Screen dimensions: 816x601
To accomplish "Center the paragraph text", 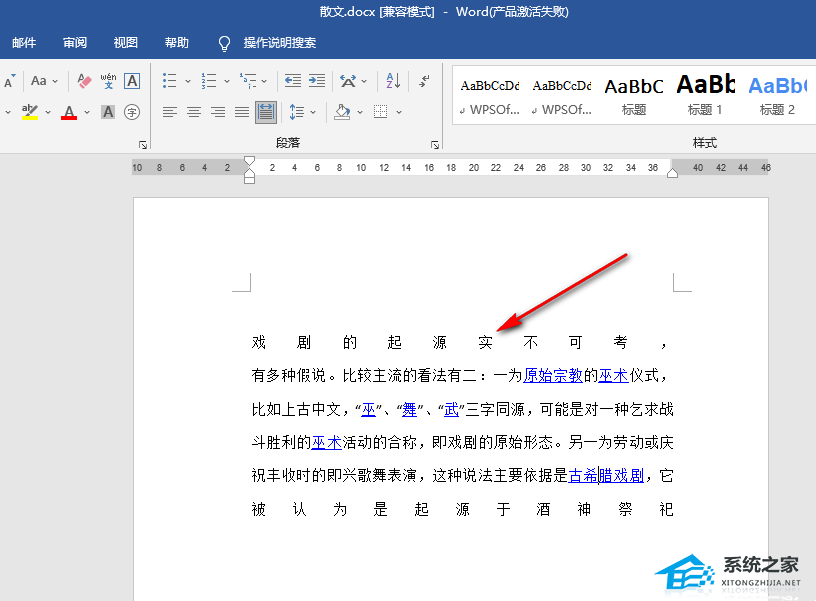I will [194, 112].
